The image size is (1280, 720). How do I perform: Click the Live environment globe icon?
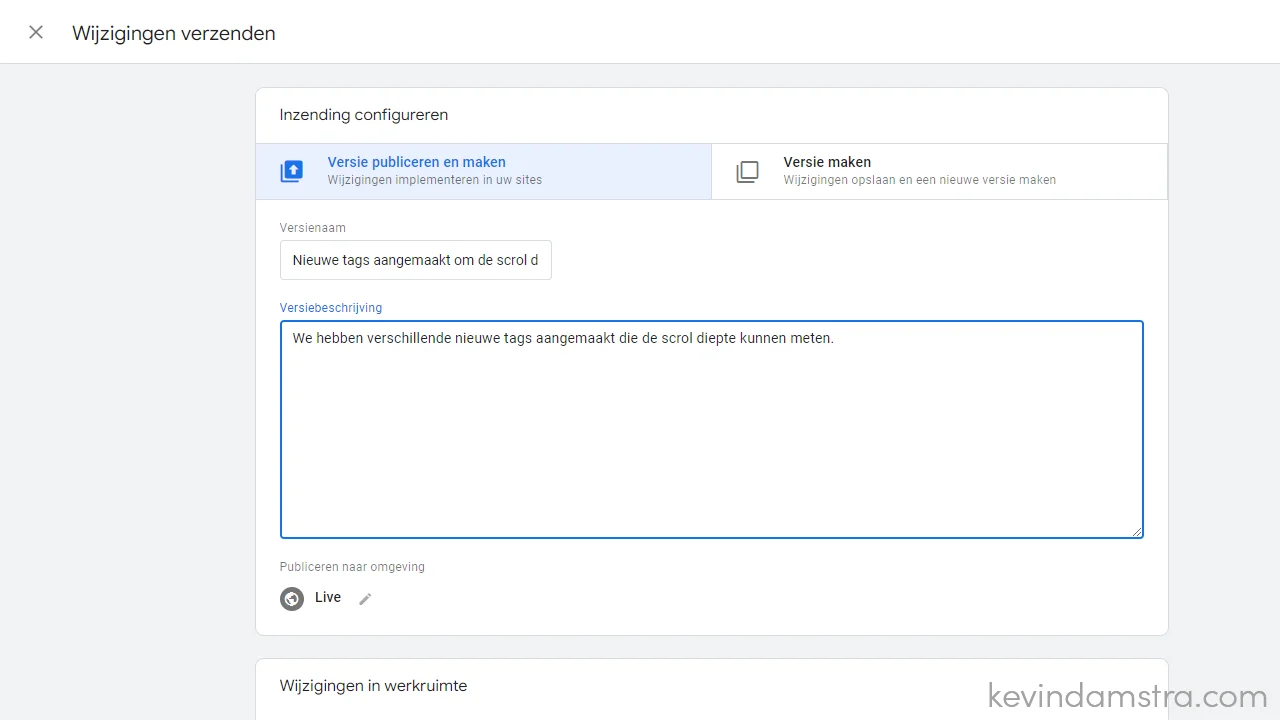point(292,598)
